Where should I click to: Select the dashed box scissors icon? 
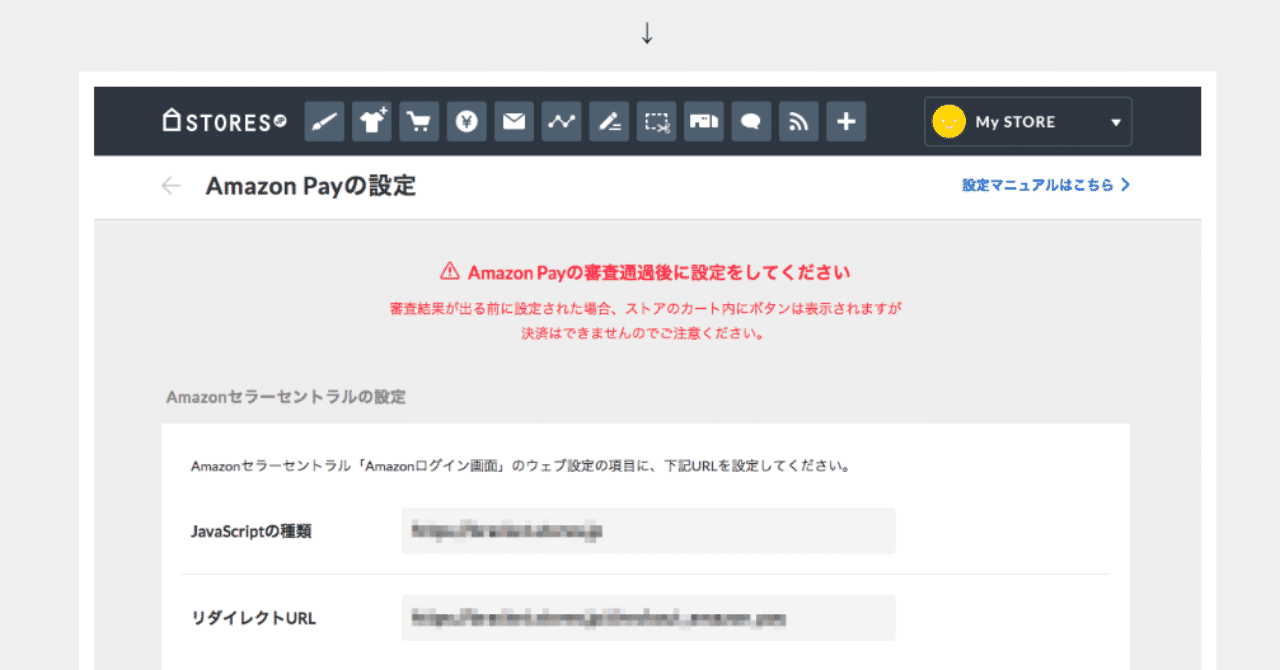pyautogui.click(x=656, y=121)
